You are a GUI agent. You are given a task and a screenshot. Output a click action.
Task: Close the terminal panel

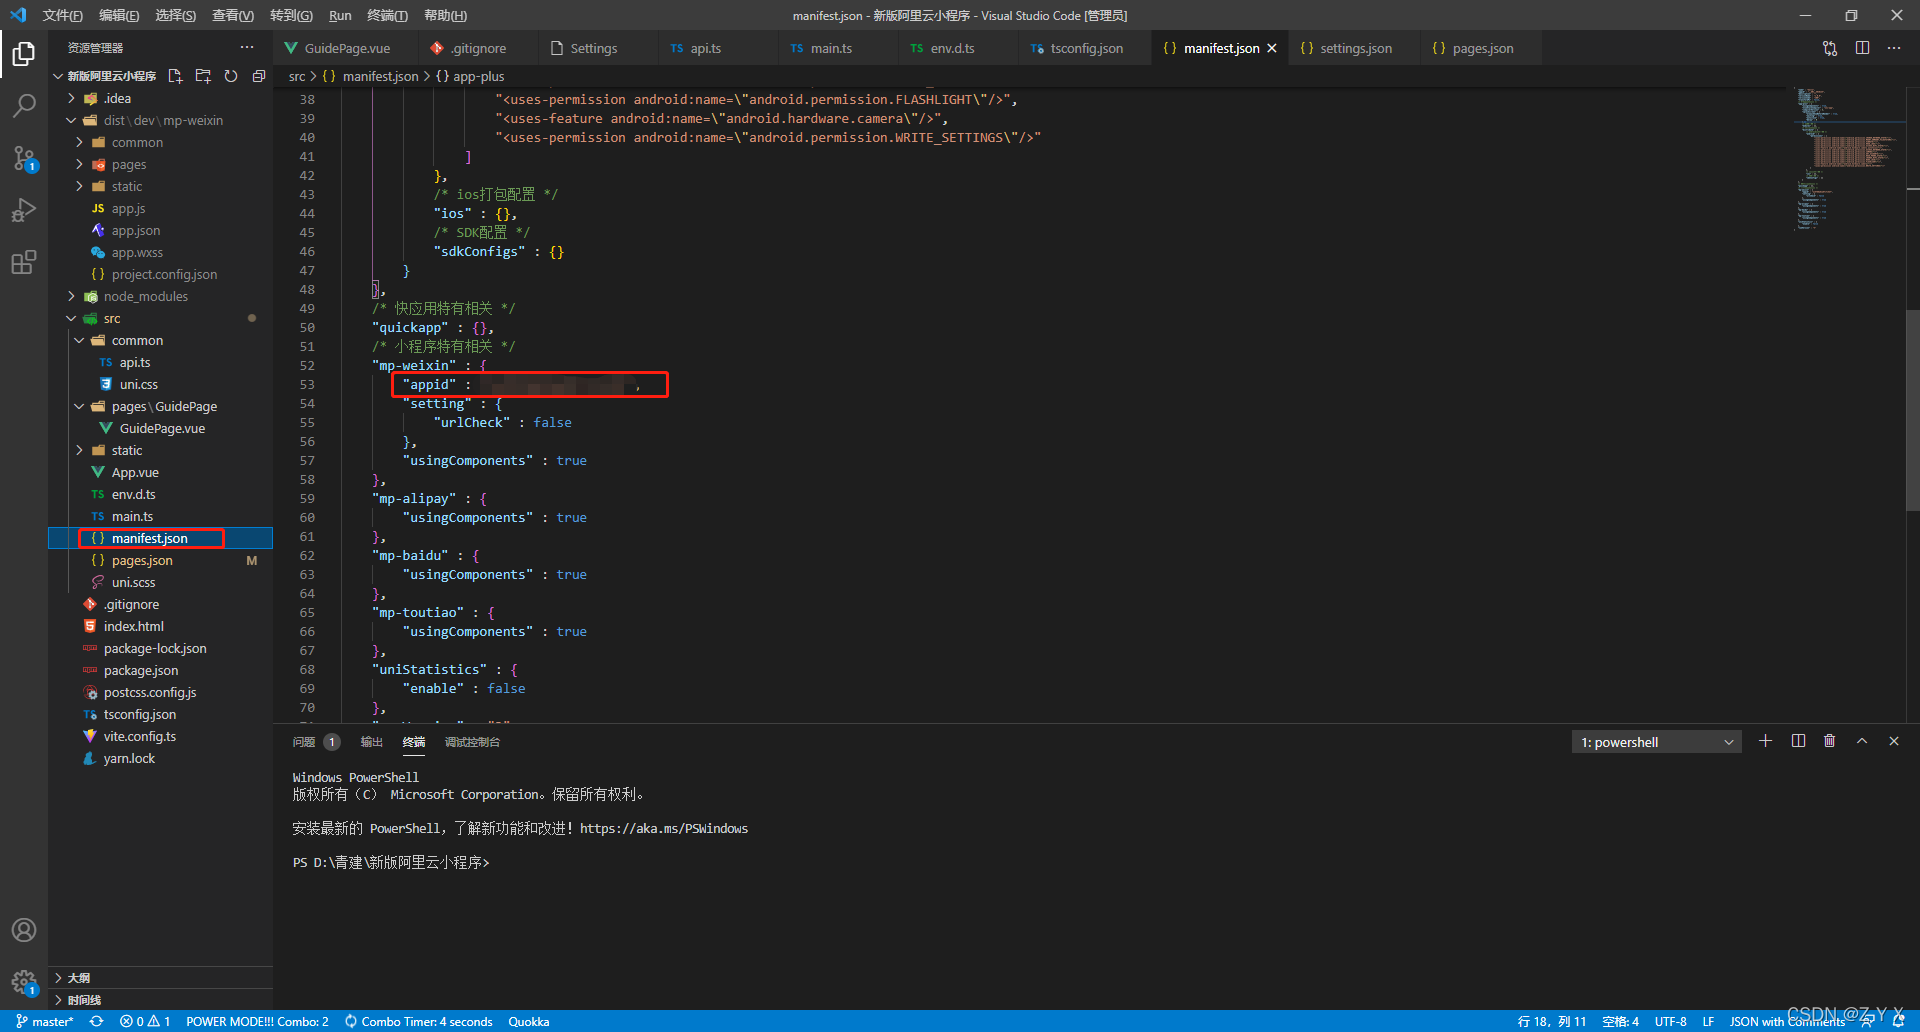click(1893, 741)
